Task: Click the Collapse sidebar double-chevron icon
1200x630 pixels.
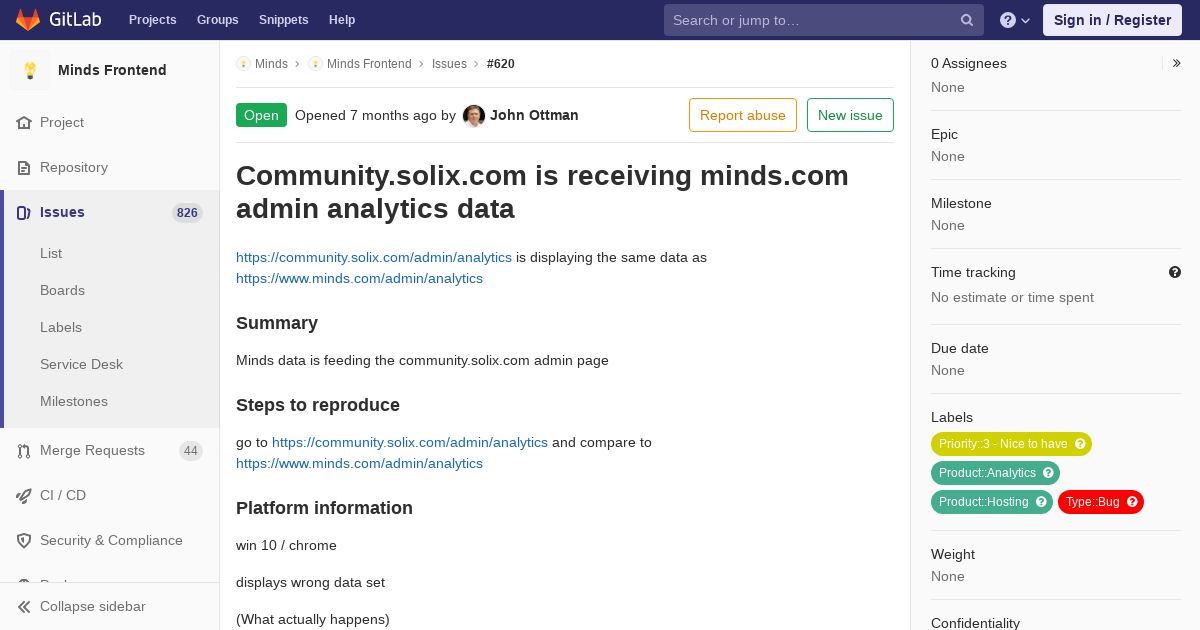Action: coord(24,606)
